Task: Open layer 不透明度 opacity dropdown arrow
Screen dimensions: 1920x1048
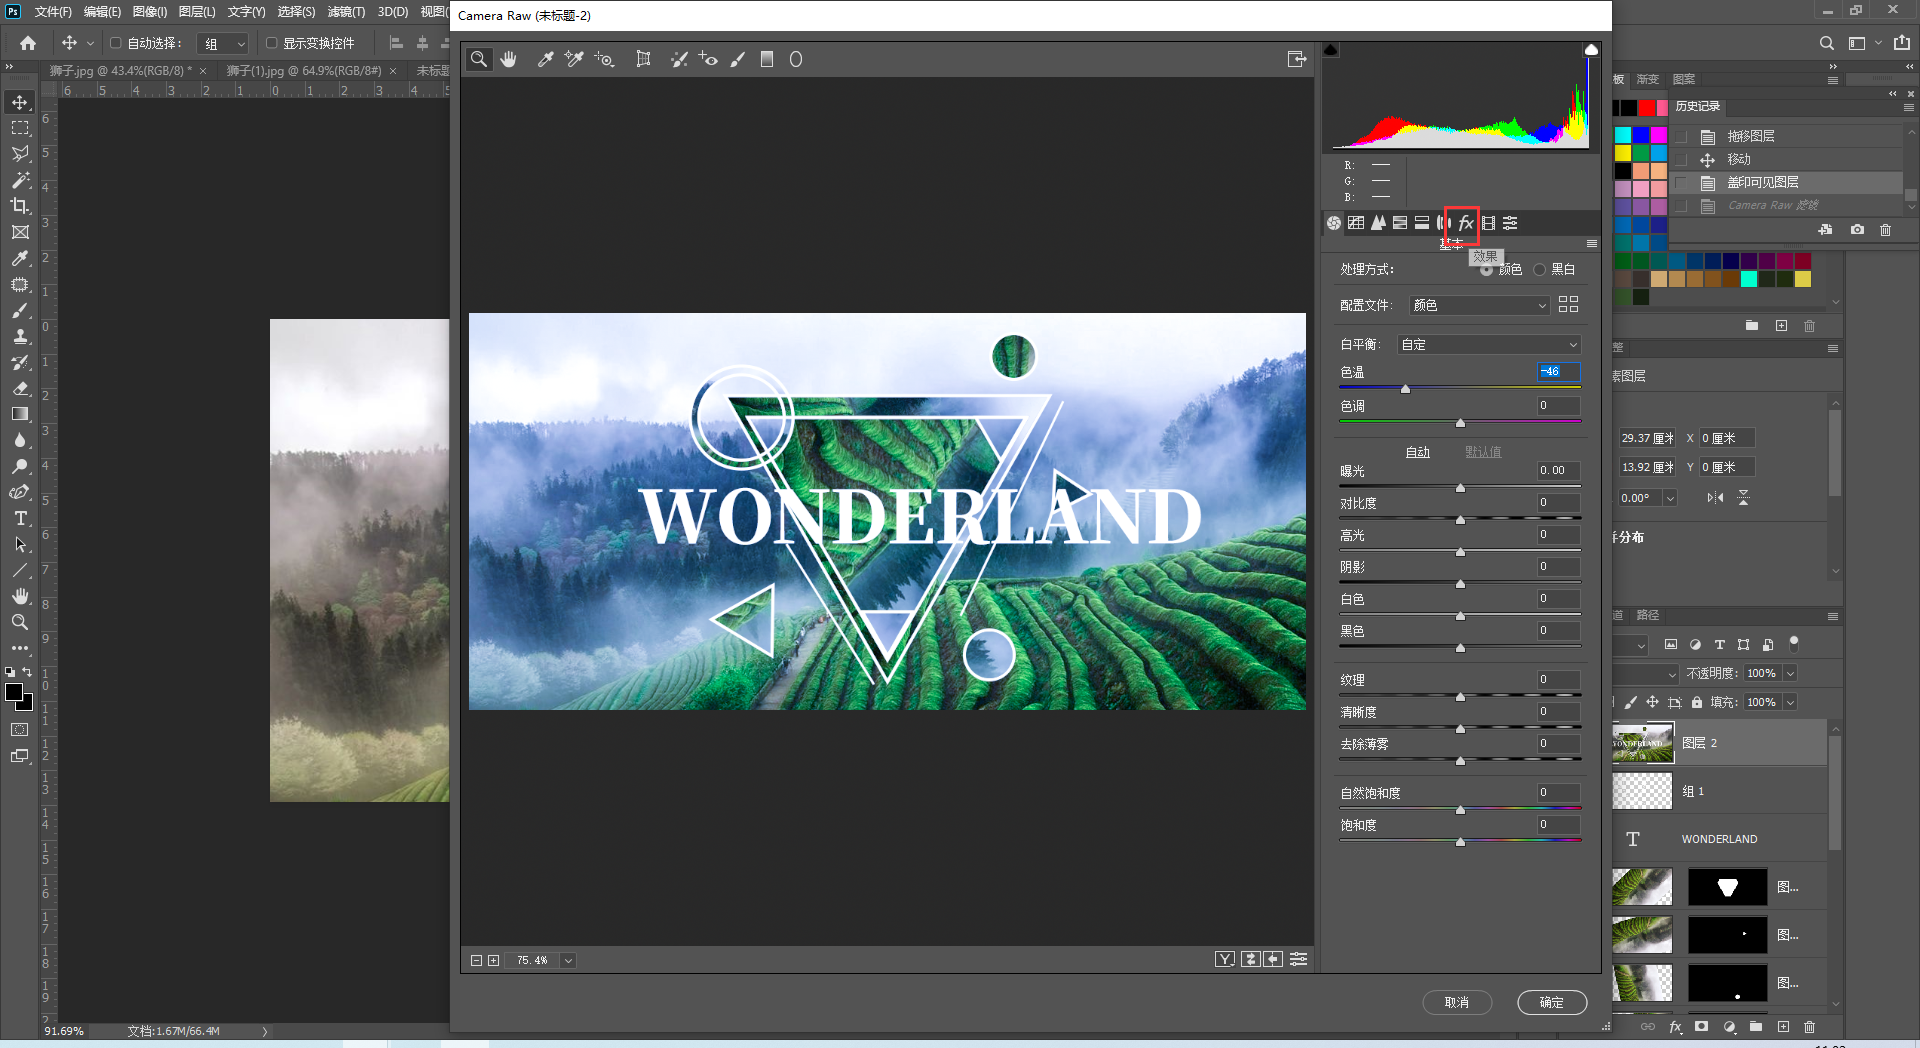Action: tap(1790, 673)
